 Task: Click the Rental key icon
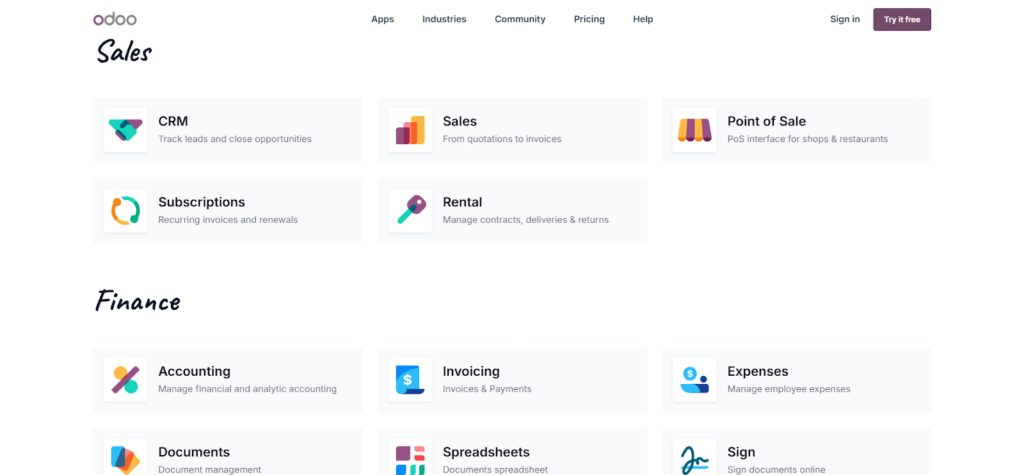pos(410,210)
